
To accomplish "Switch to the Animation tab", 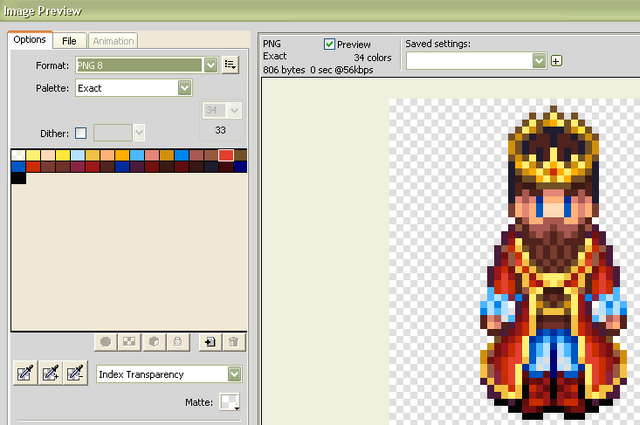I will coord(113,41).
